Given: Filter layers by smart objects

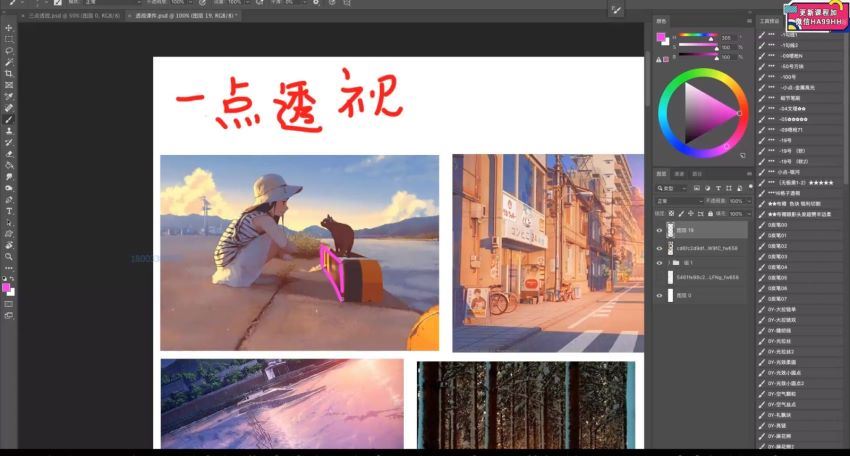Looking at the screenshot, I should (x=739, y=188).
